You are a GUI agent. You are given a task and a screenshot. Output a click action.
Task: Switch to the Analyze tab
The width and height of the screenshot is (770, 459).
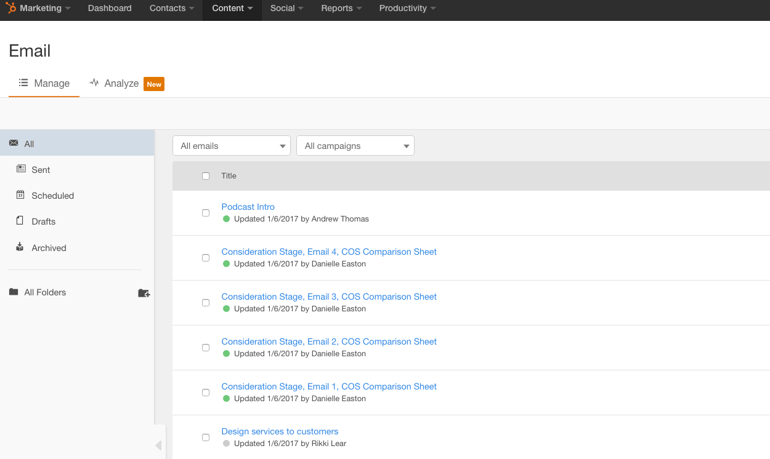114,84
